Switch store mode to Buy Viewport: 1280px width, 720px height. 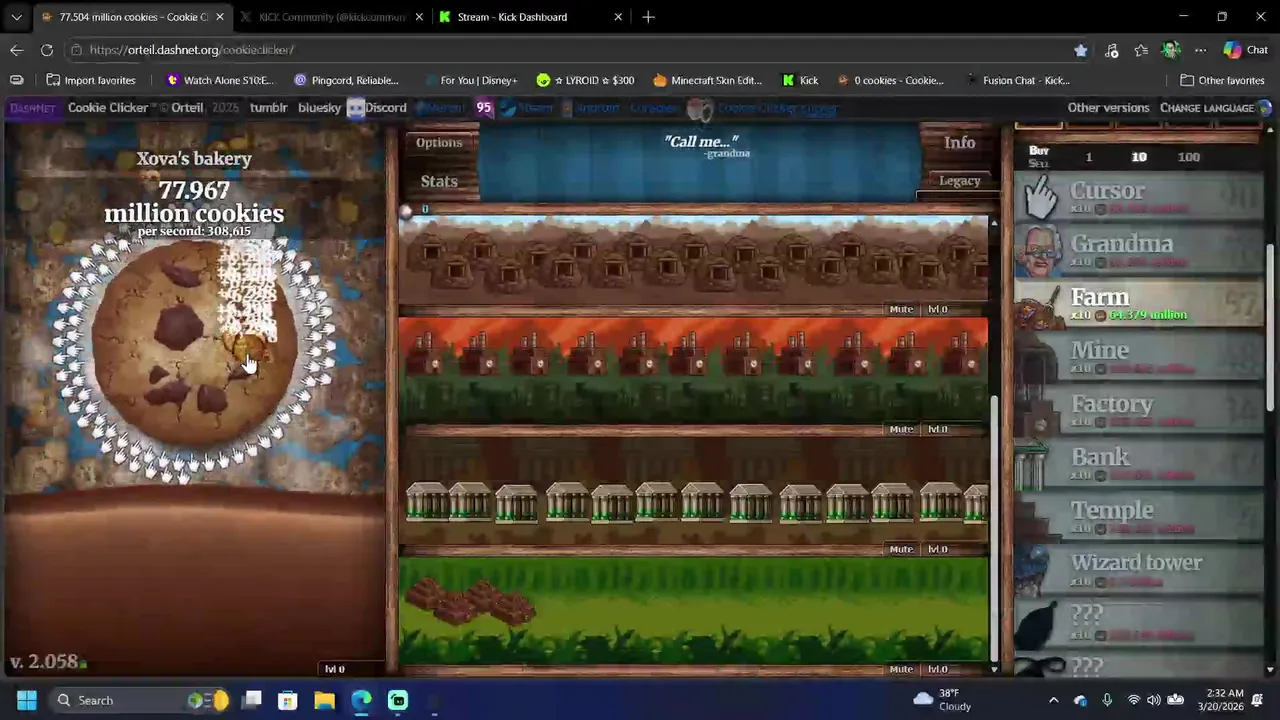coord(1039,150)
